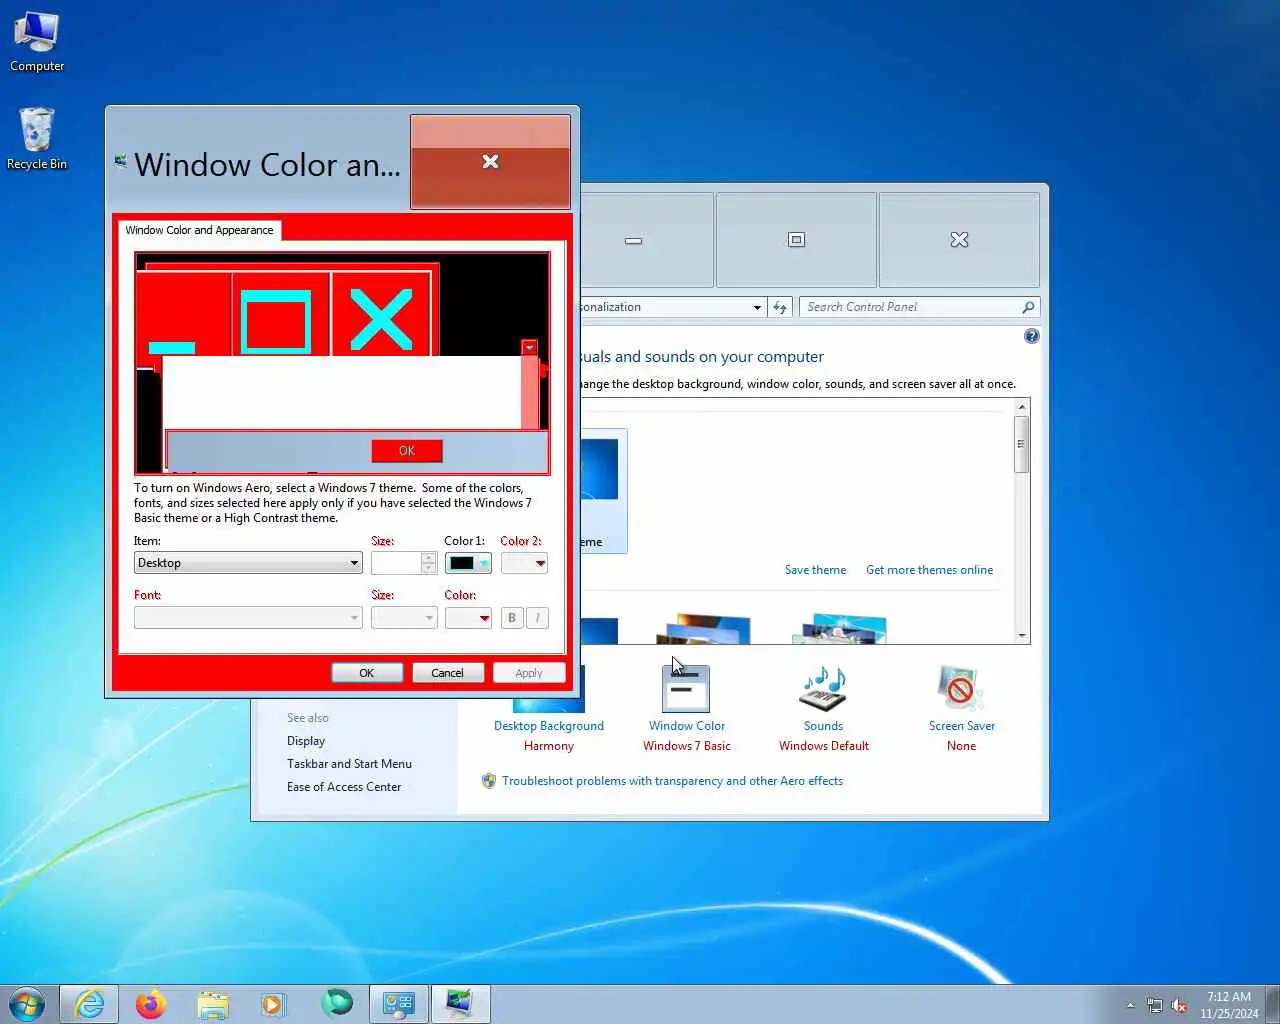Expand the font Size dropdown
Viewport: 1280px width, 1024px height.
pyautogui.click(x=404, y=618)
